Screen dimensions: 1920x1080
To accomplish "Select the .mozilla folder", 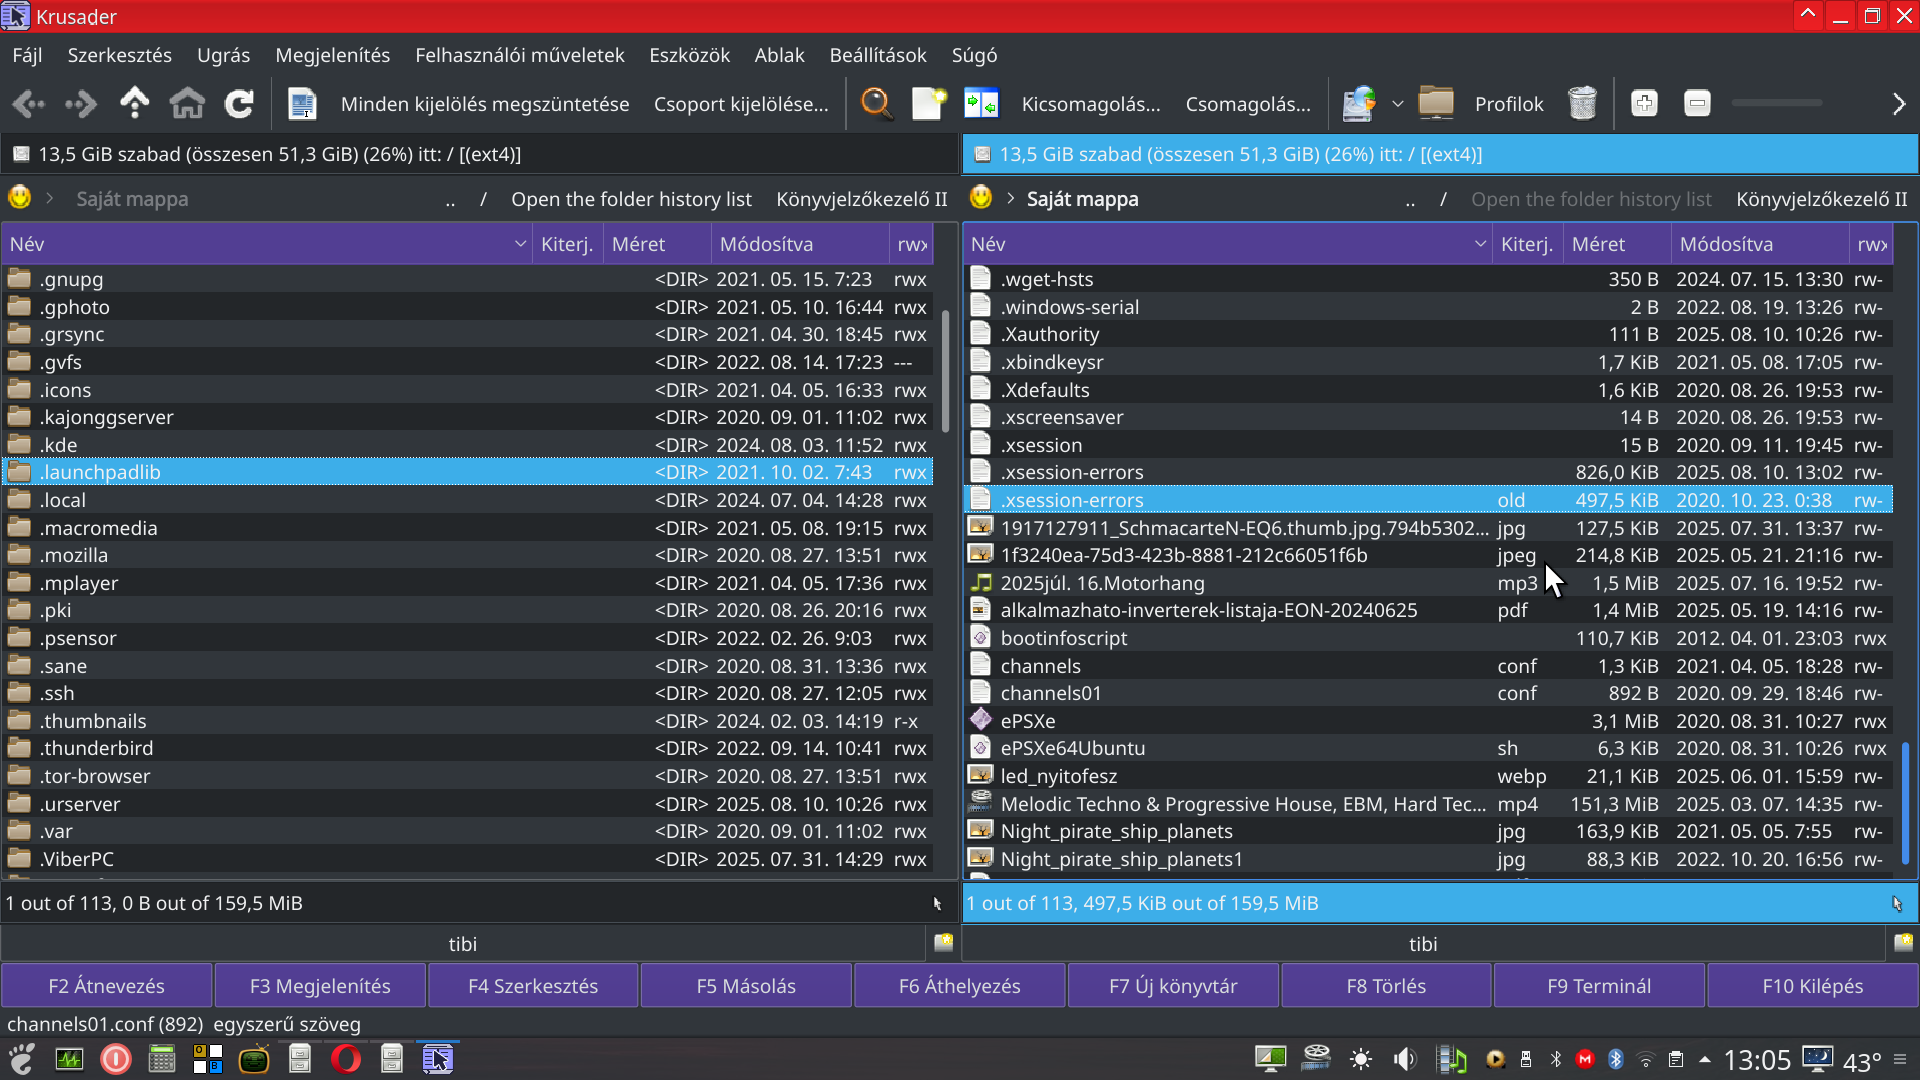I will [467, 555].
